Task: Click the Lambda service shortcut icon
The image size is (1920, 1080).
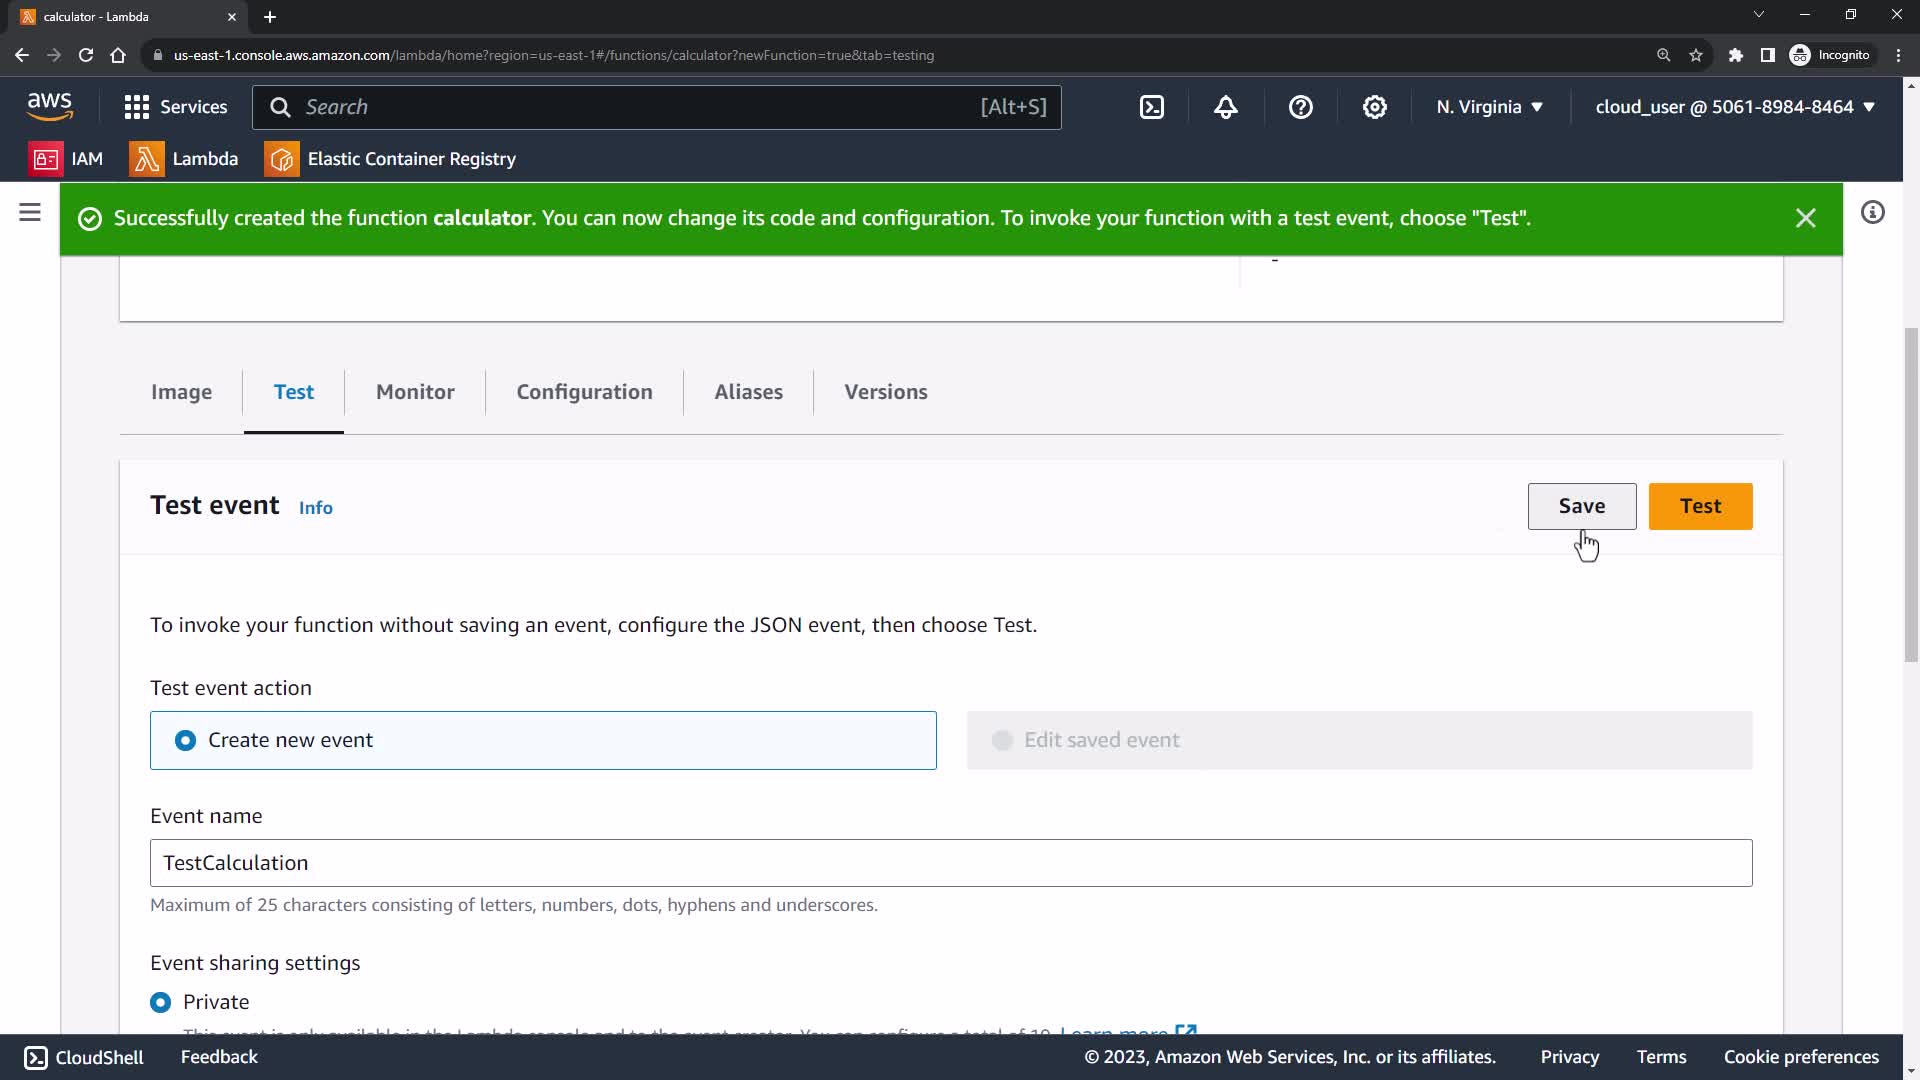Action: point(146,159)
